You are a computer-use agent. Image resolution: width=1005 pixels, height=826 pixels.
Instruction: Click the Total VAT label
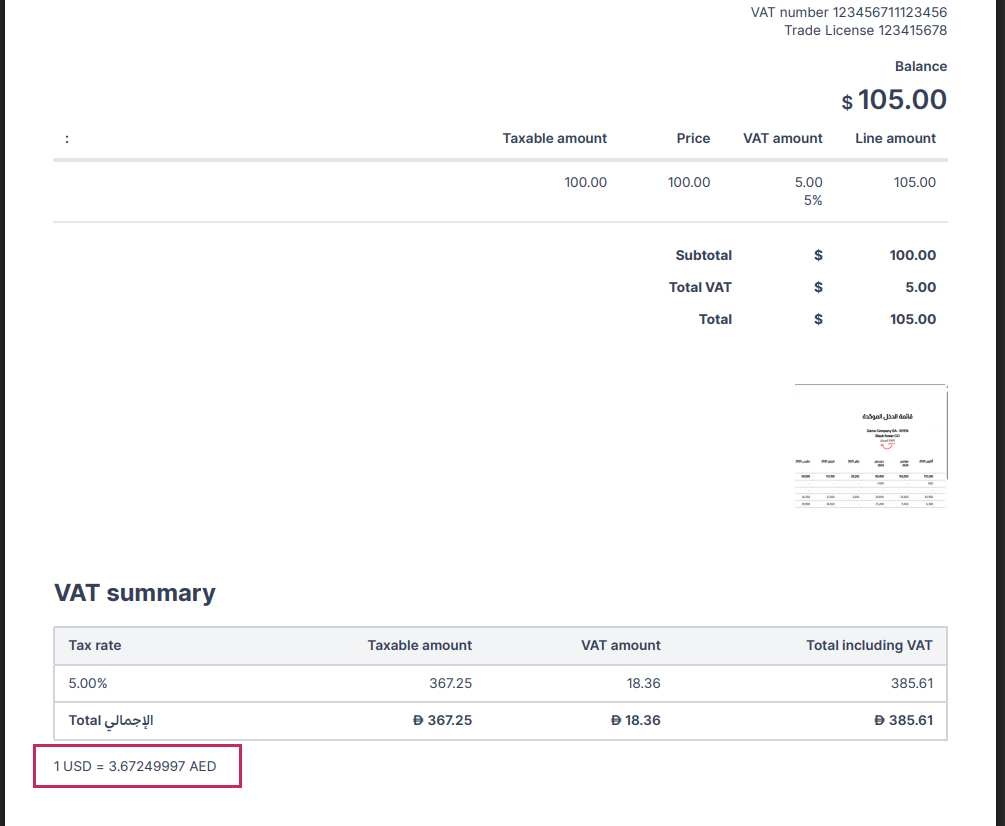[700, 287]
